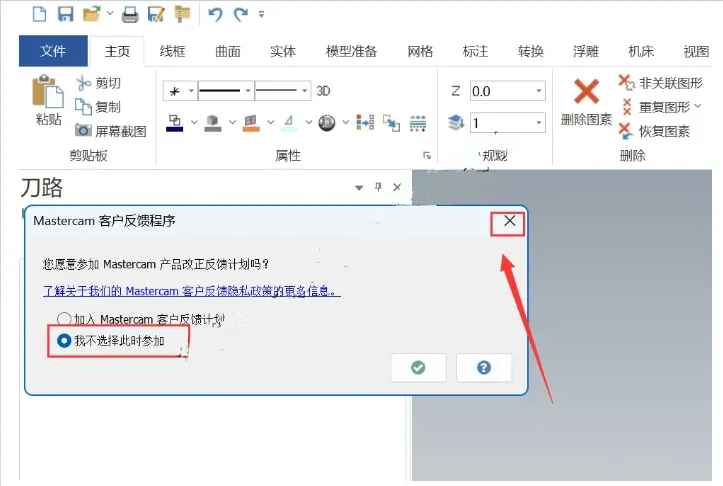Select 我不选择此时参加 radio option
The width and height of the screenshot is (723, 486).
(64, 341)
